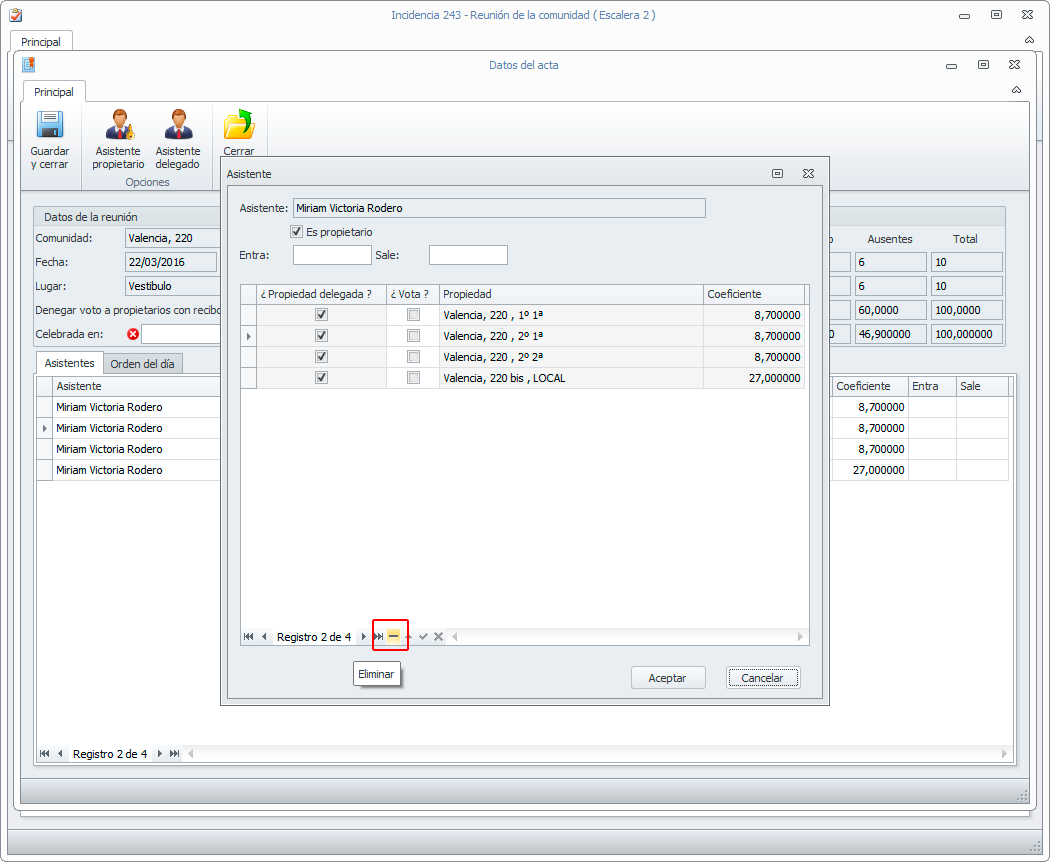
Task: Click the Asistente delegado icon
Action: point(178,125)
